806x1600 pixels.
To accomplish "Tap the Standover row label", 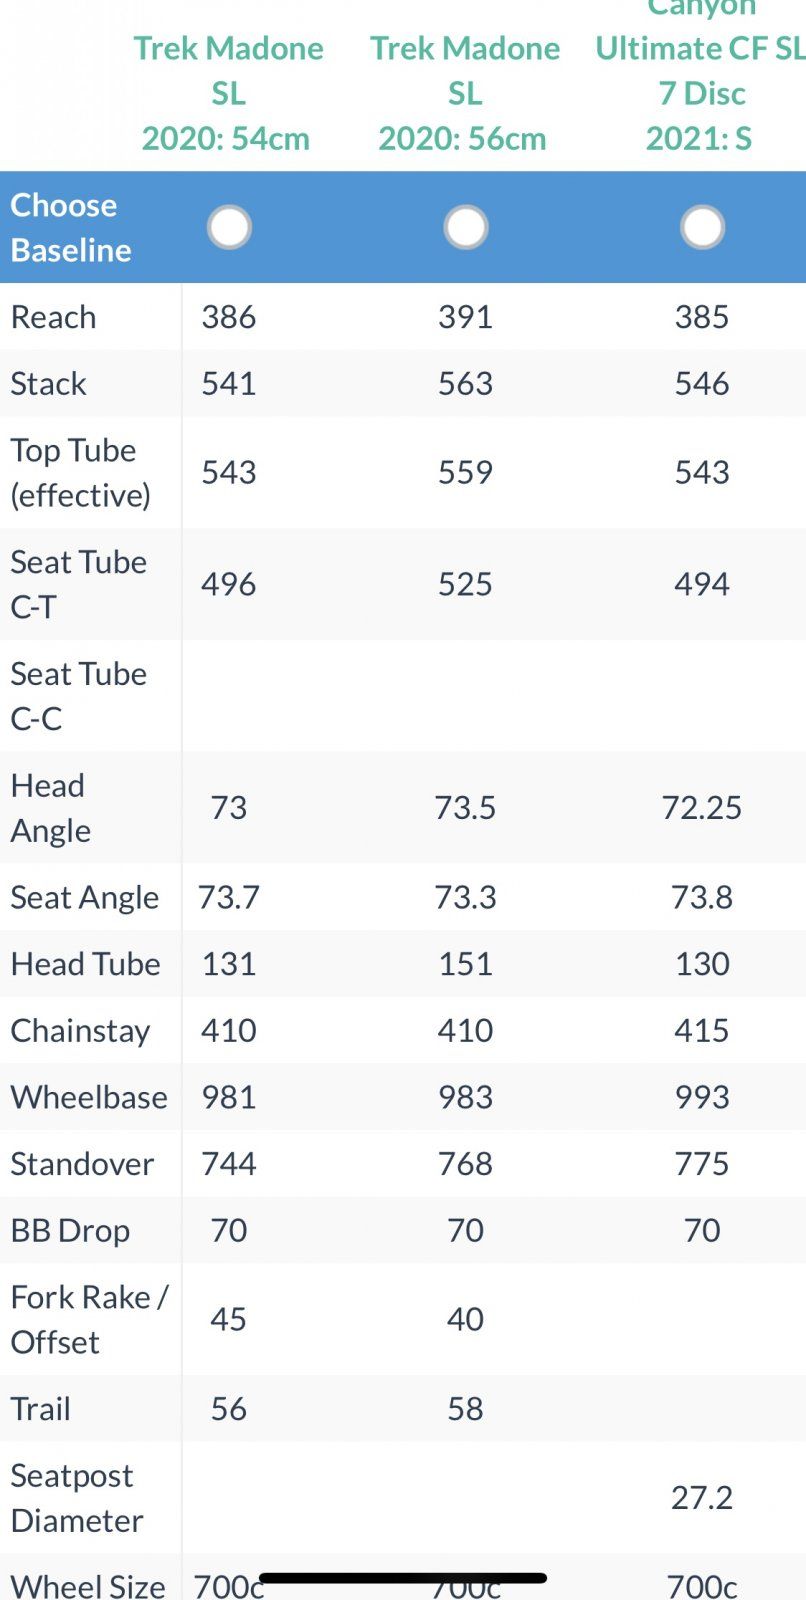I will pos(82,1164).
